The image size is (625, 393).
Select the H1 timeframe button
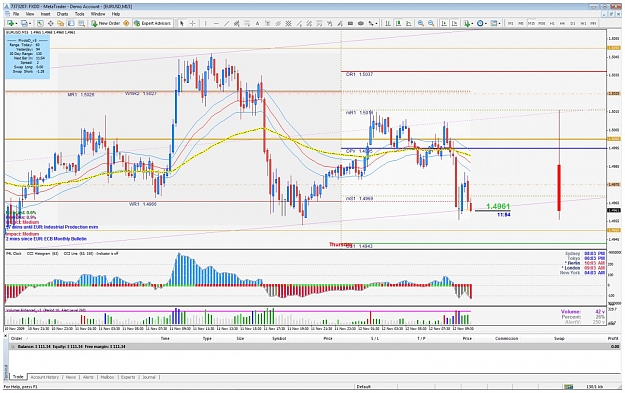click(552, 23)
